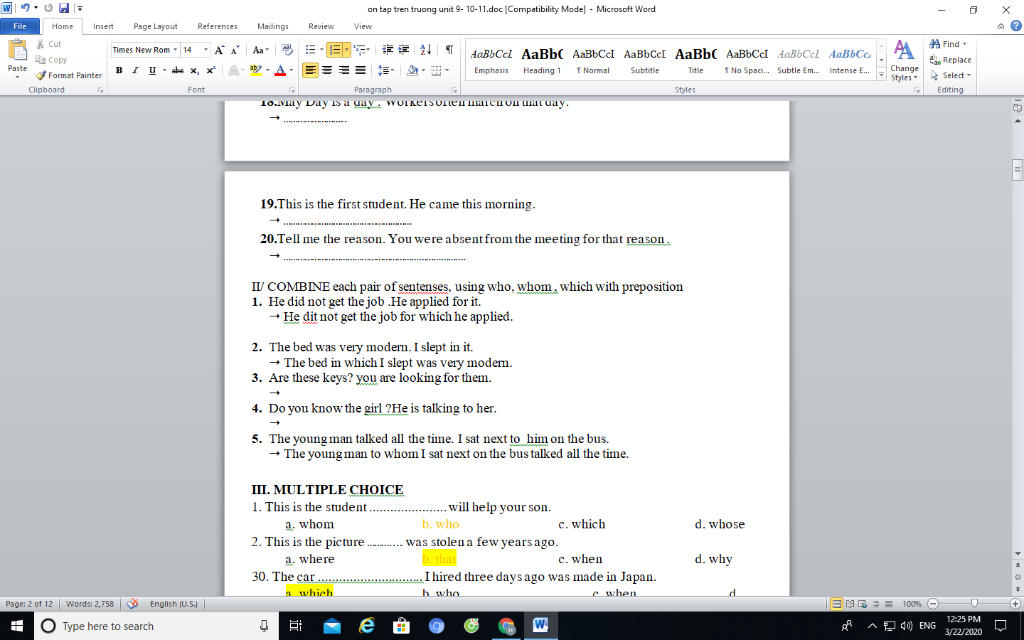Viewport: 1024px width, 640px height.
Task: Save the document from quick access toolbar
Action: coord(63,8)
